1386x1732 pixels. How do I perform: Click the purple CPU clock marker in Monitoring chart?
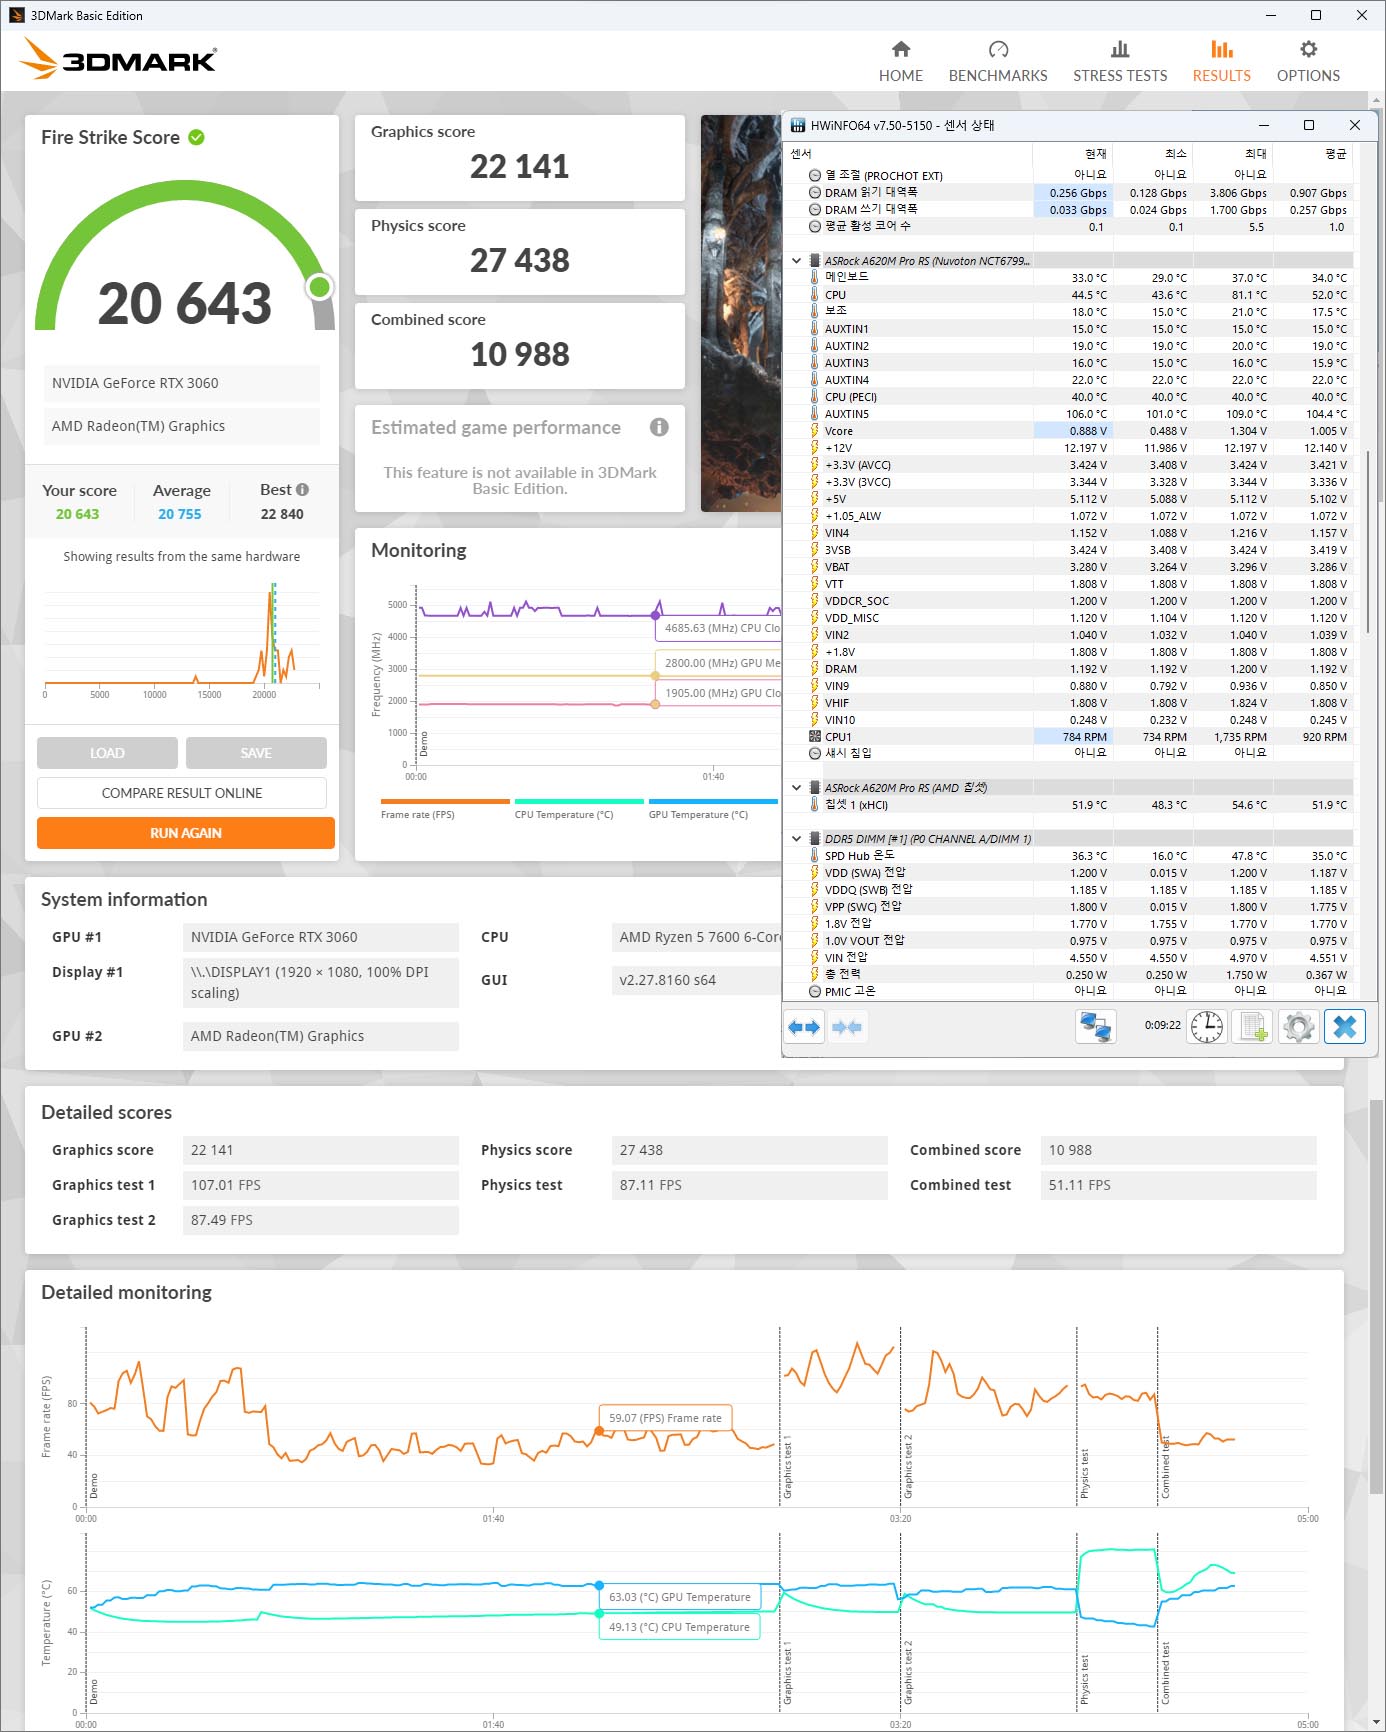tap(656, 615)
